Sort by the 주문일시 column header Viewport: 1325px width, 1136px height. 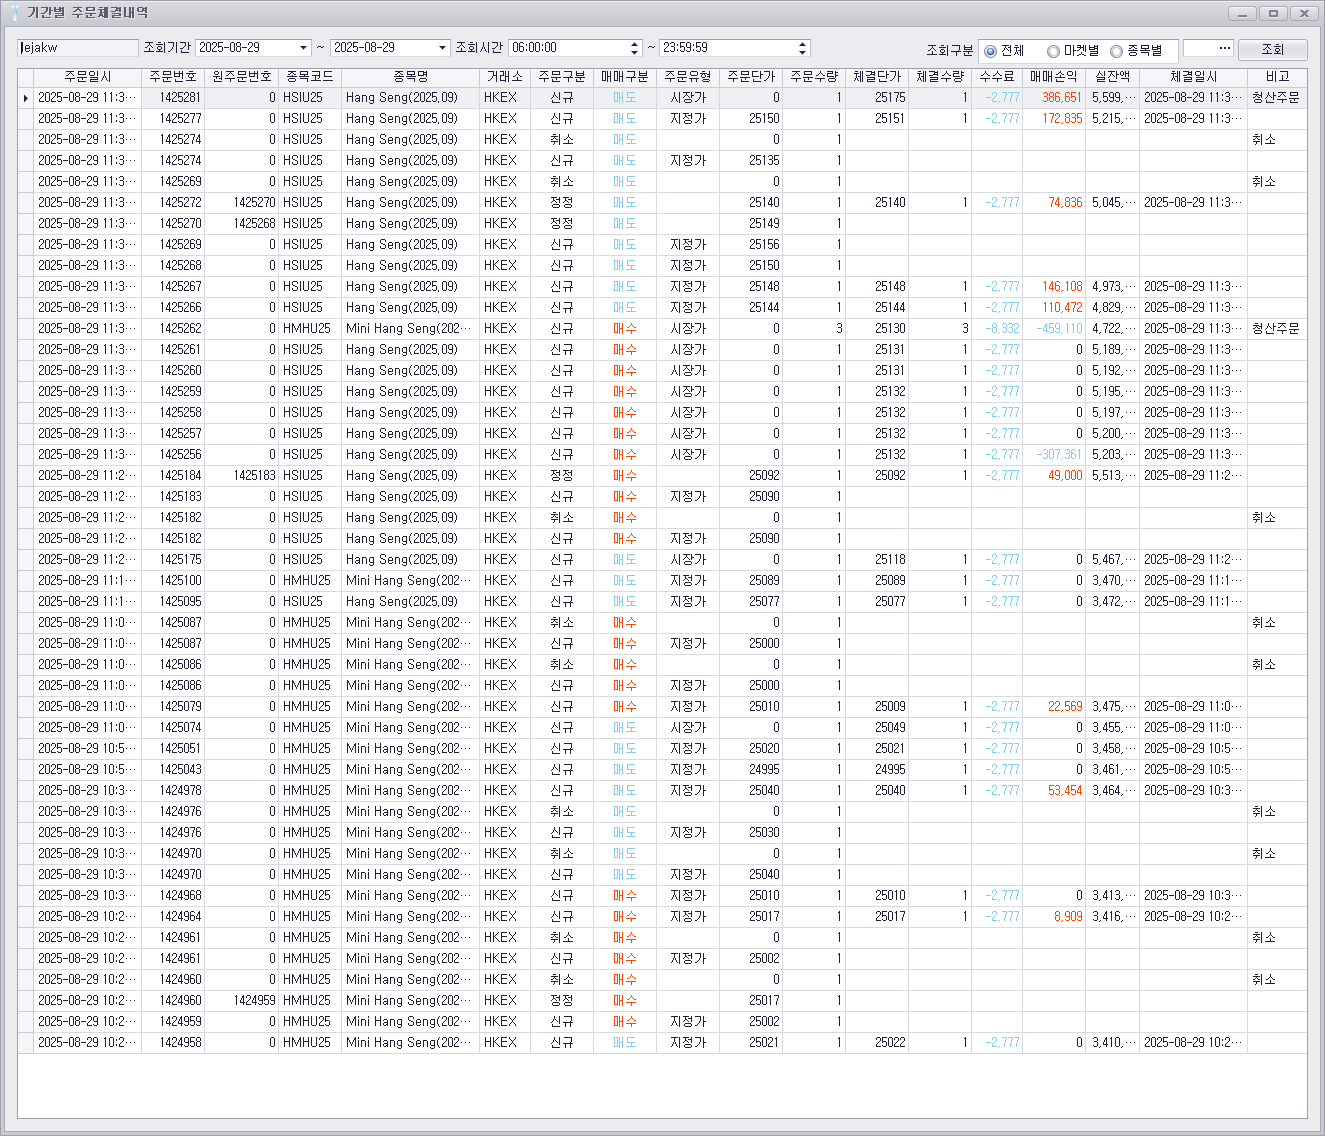pyautogui.click(x=88, y=77)
